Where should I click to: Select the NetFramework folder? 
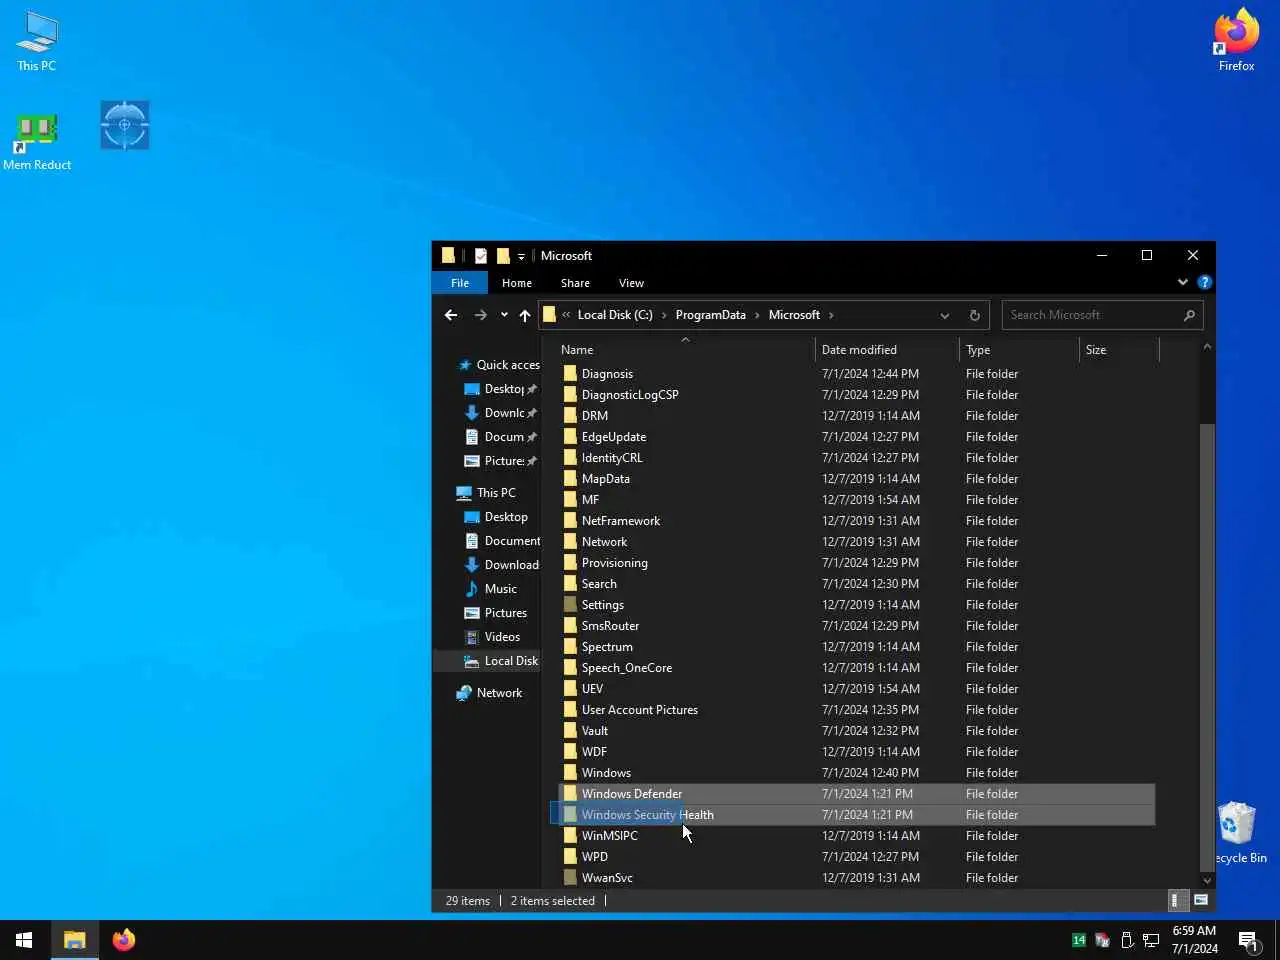pyautogui.click(x=621, y=521)
